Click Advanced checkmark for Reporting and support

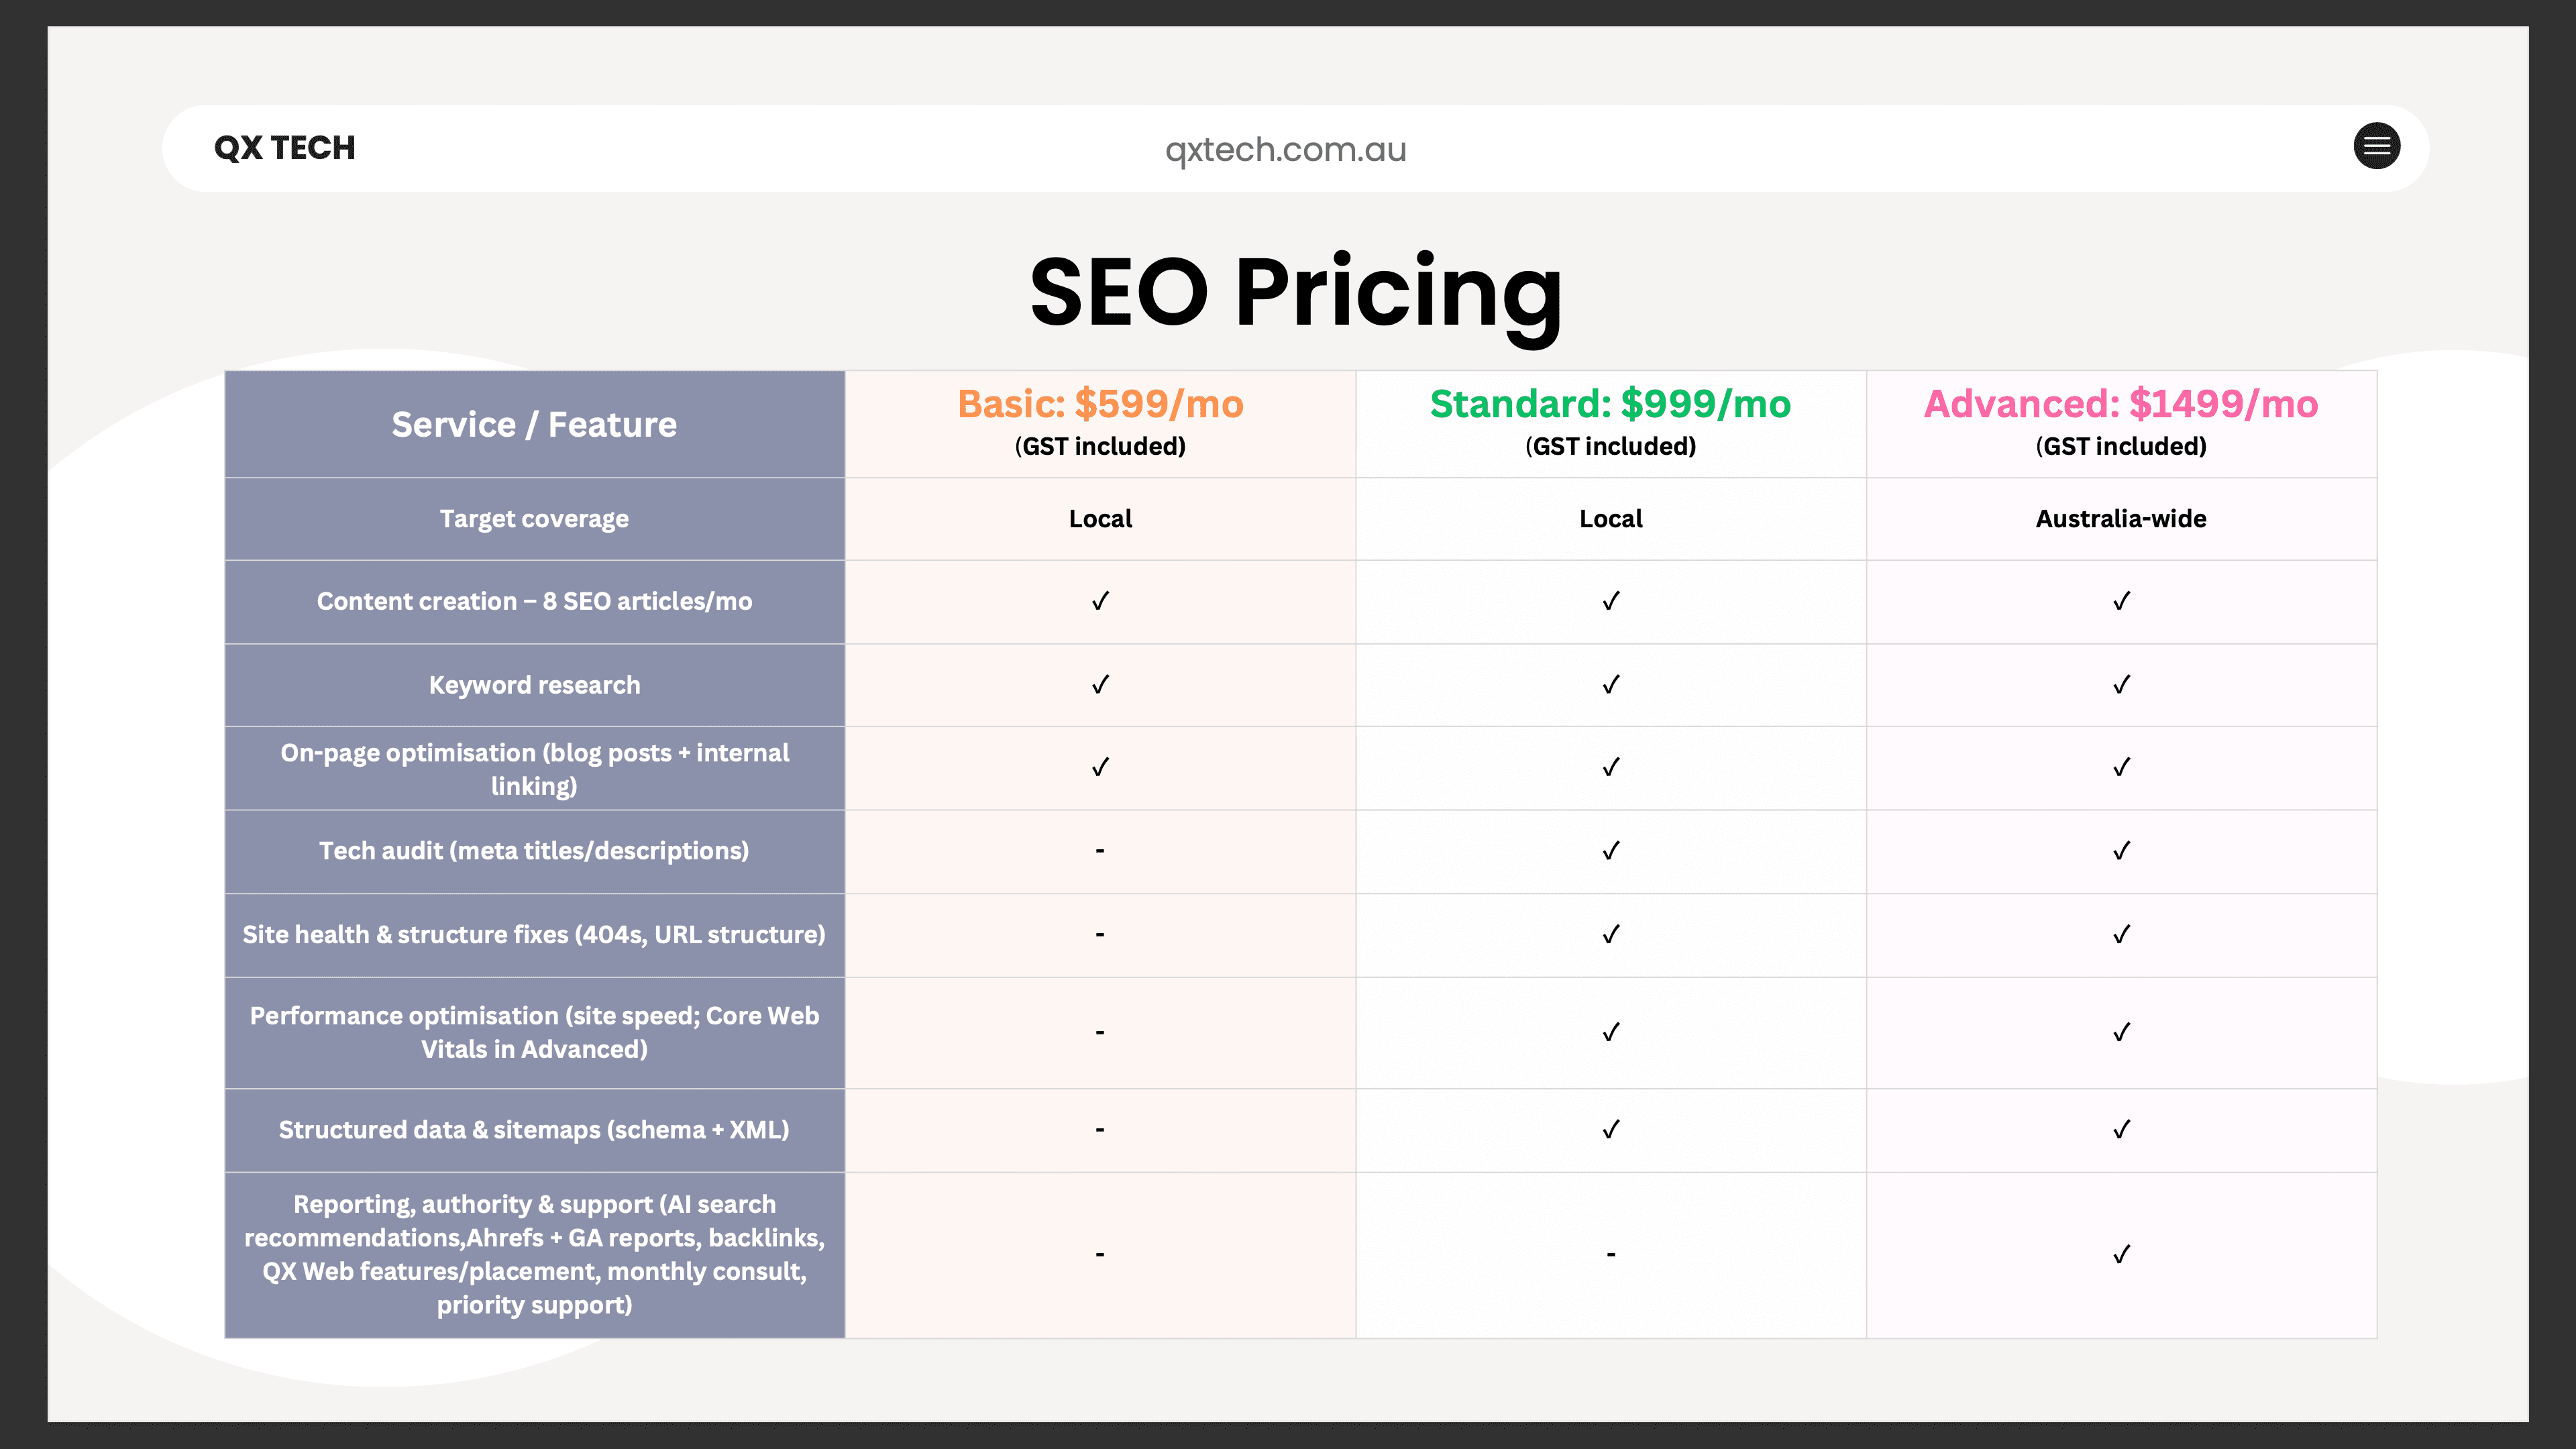pos(2121,1254)
